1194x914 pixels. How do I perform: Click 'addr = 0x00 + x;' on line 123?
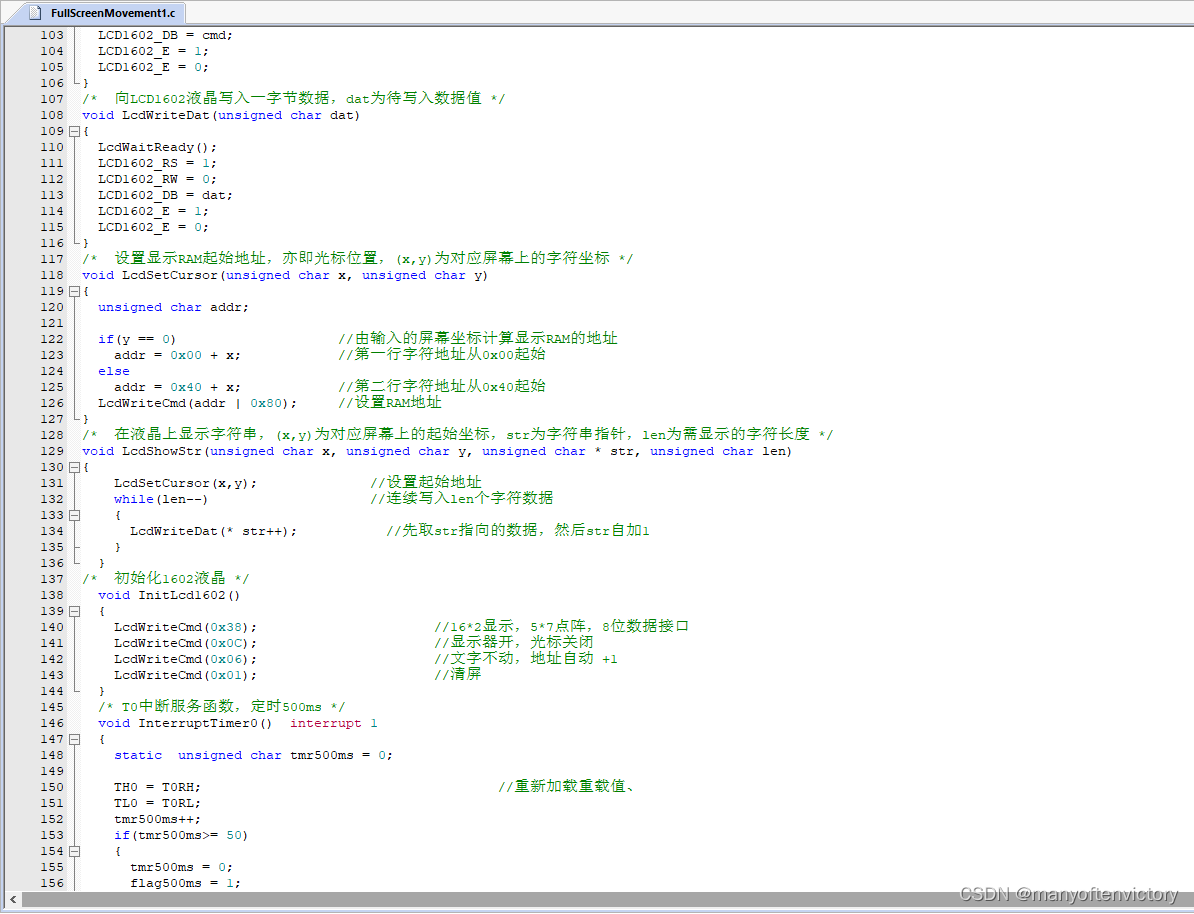click(x=177, y=355)
